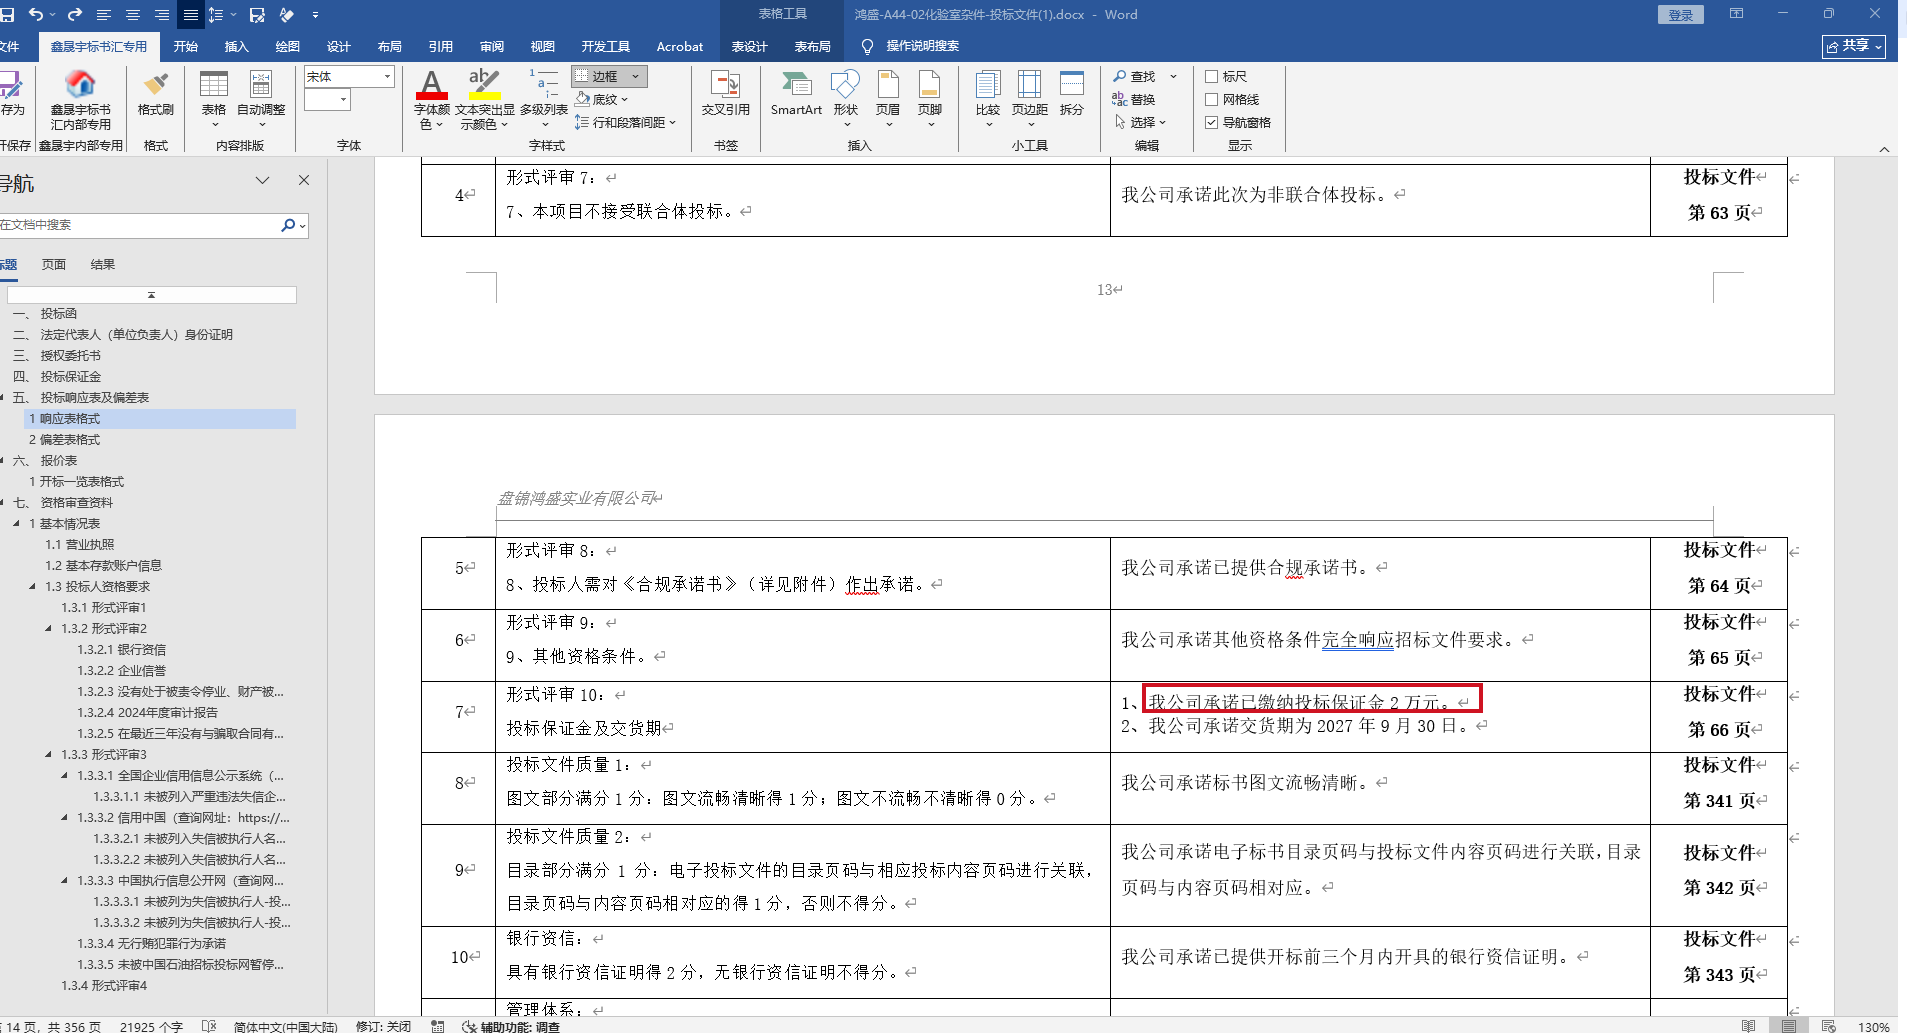The height and width of the screenshot is (1033, 1907).
Task: Collapse the 1.3.3 形式评审3 heading
Action: coord(49,755)
